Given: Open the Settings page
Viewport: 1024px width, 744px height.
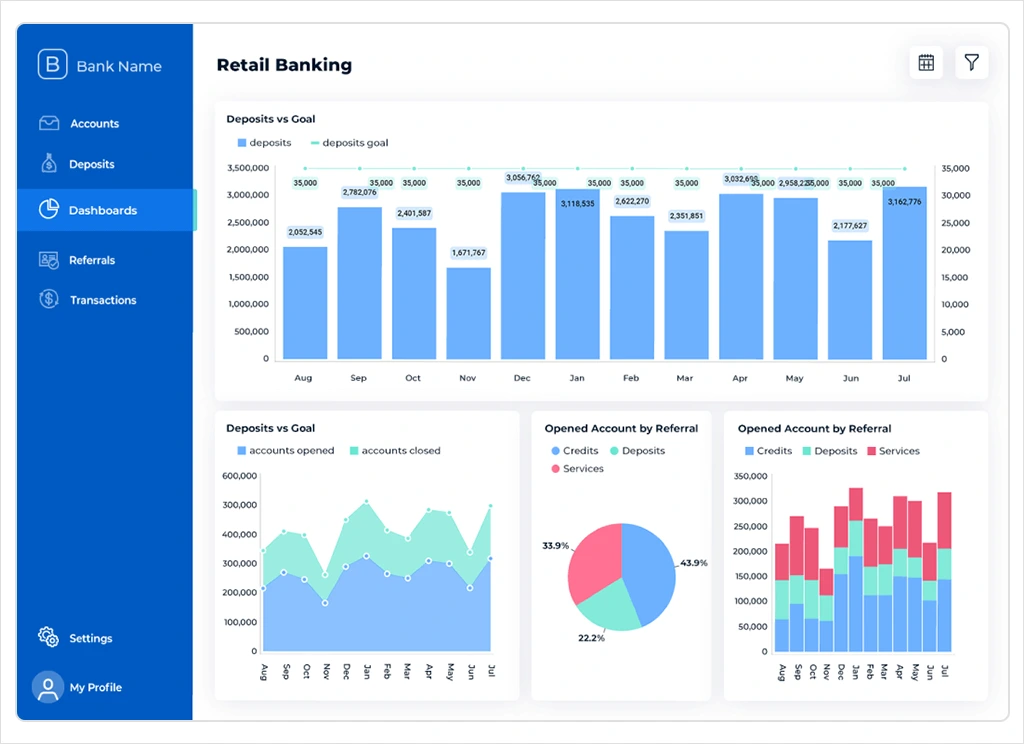Looking at the screenshot, I should pos(91,638).
